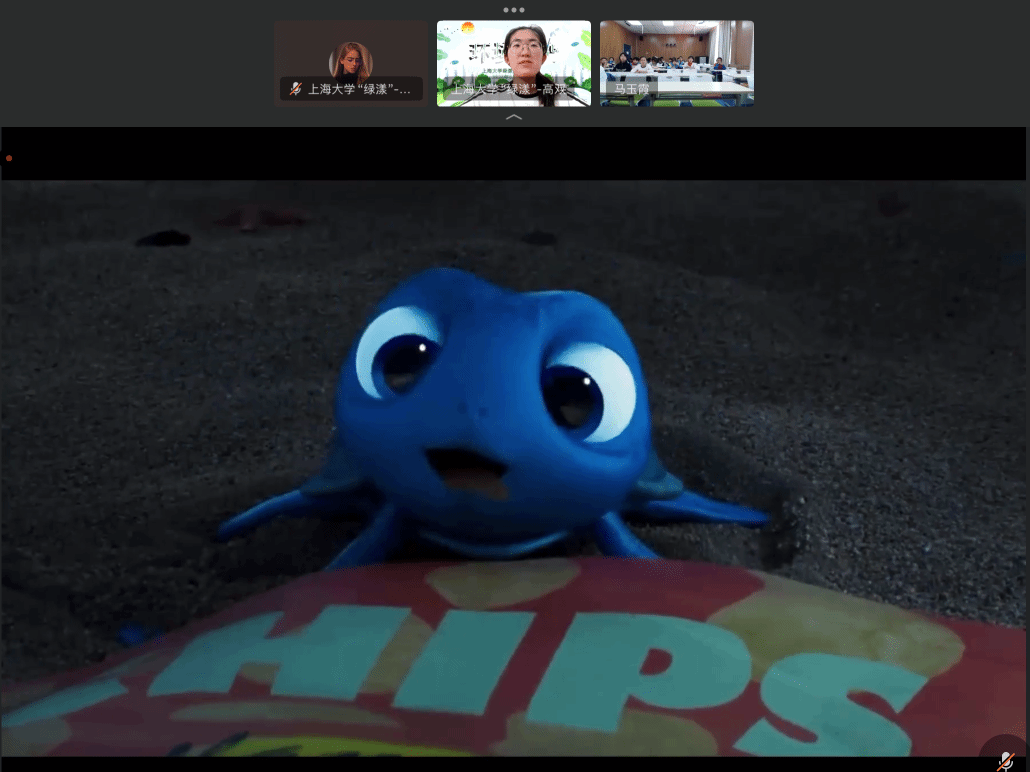
Task: Click muted mic icon on first participant tile
Action: point(295,89)
